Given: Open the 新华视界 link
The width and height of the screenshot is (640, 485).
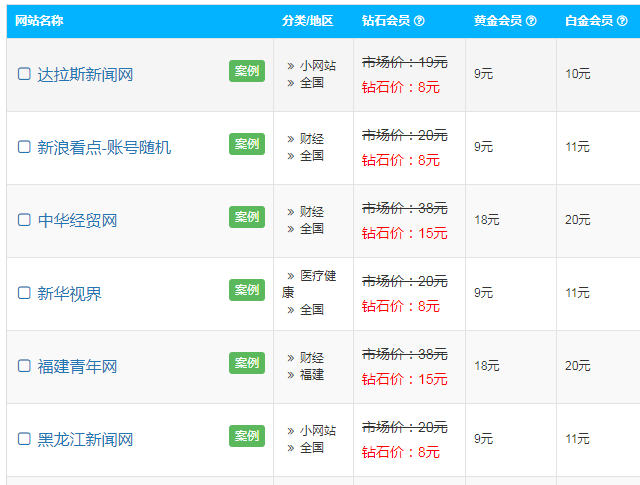Looking at the screenshot, I should click(x=69, y=294).
